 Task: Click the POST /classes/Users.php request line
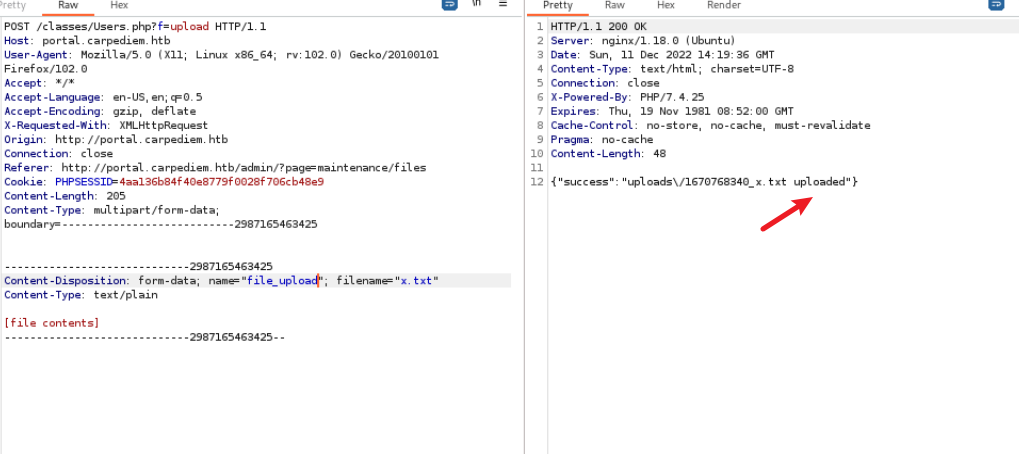point(135,27)
